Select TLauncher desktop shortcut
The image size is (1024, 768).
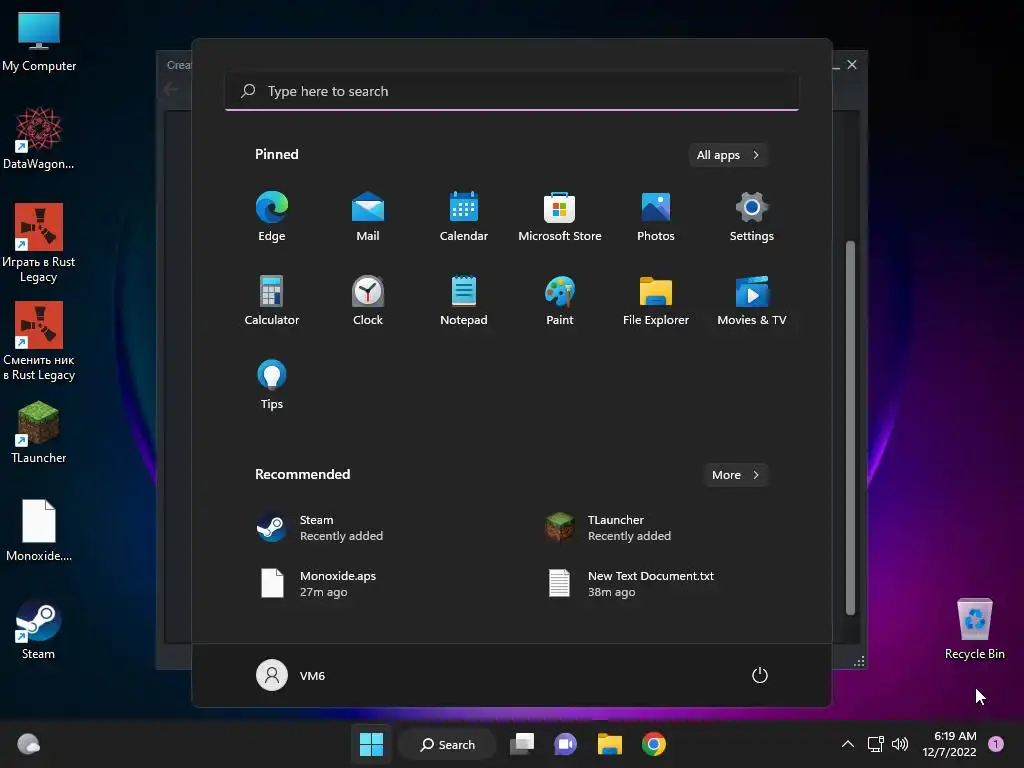39,432
